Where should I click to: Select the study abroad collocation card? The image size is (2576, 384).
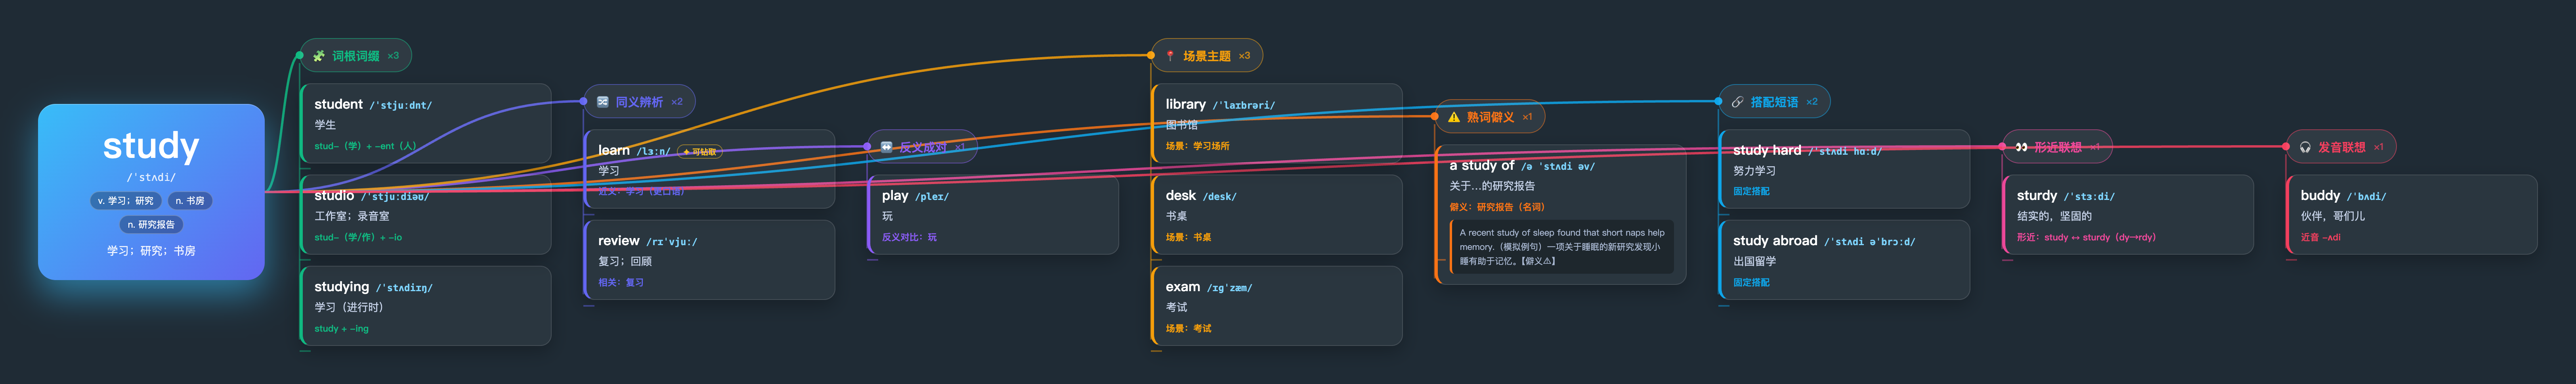[x=1844, y=260]
